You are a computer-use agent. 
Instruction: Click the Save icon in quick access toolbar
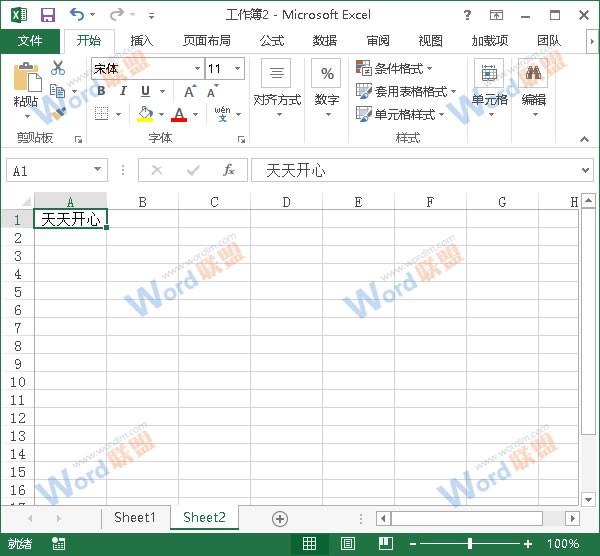coord(47,15)
